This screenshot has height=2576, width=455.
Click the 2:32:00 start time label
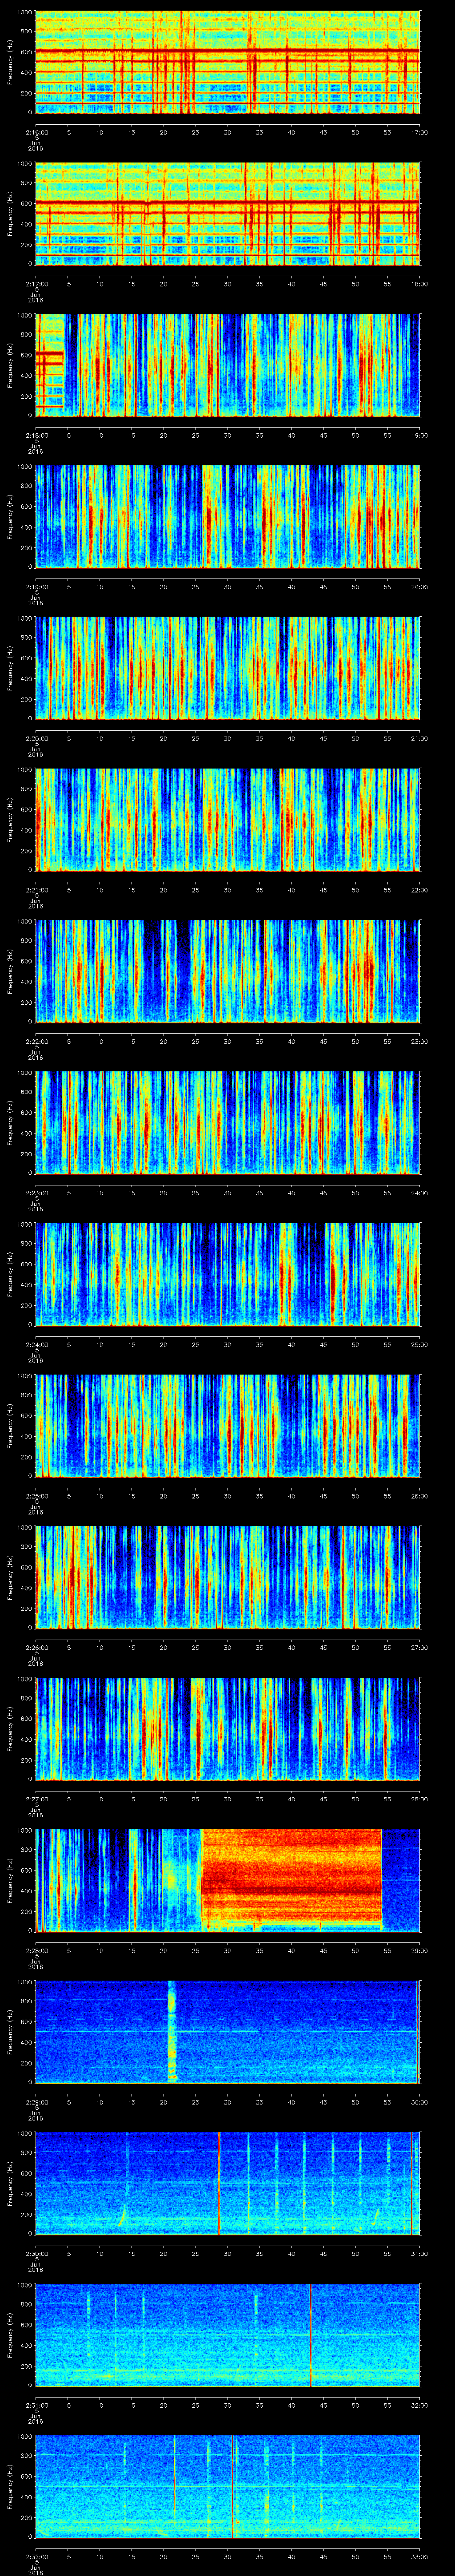pos(36,2557)
